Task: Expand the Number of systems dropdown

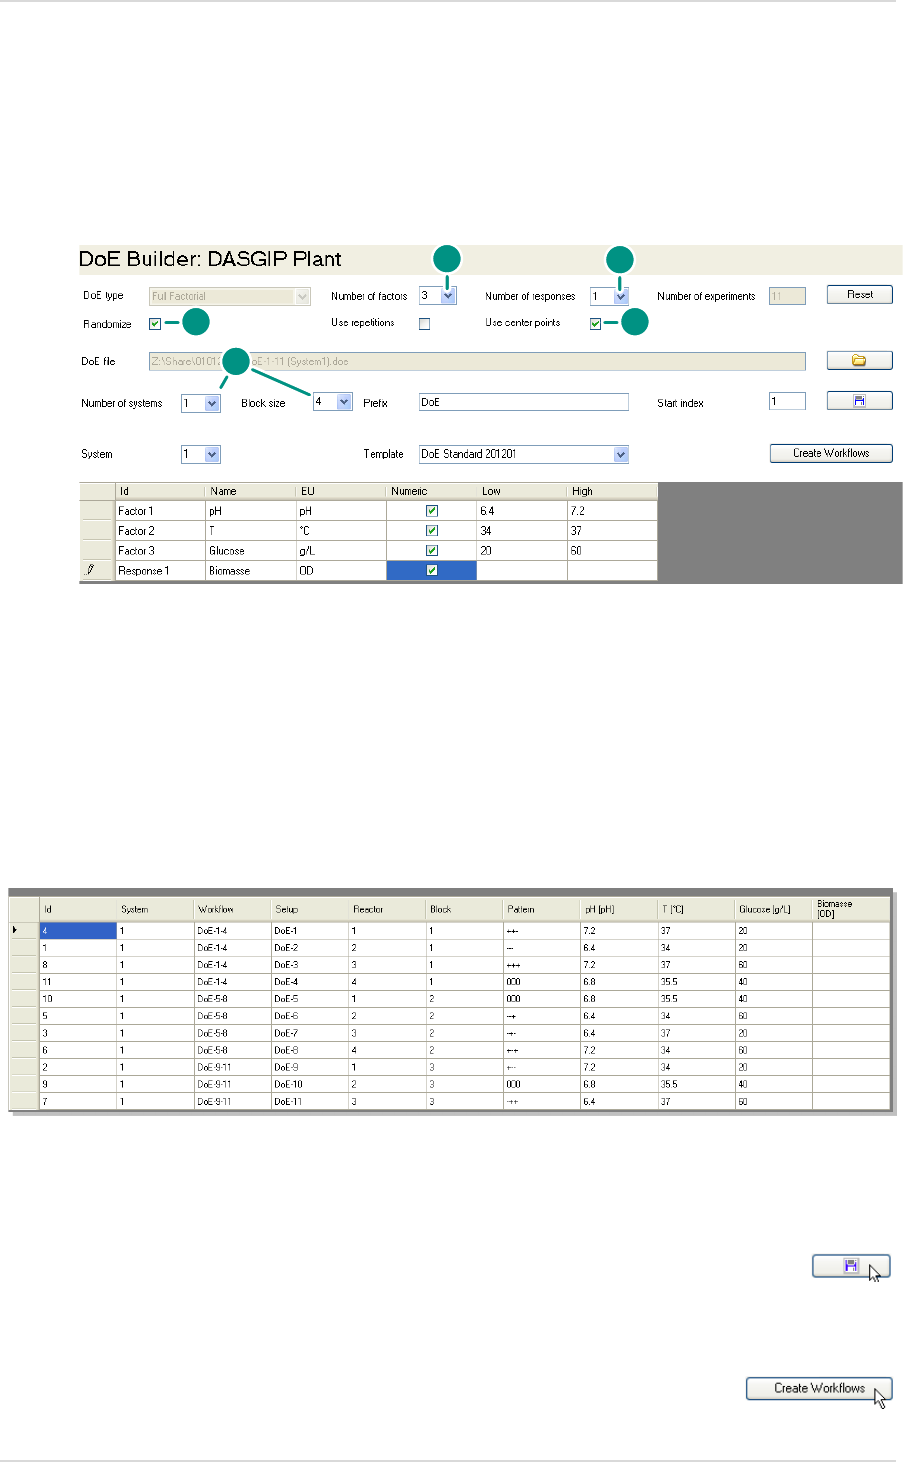Action: tap(212, 403)
